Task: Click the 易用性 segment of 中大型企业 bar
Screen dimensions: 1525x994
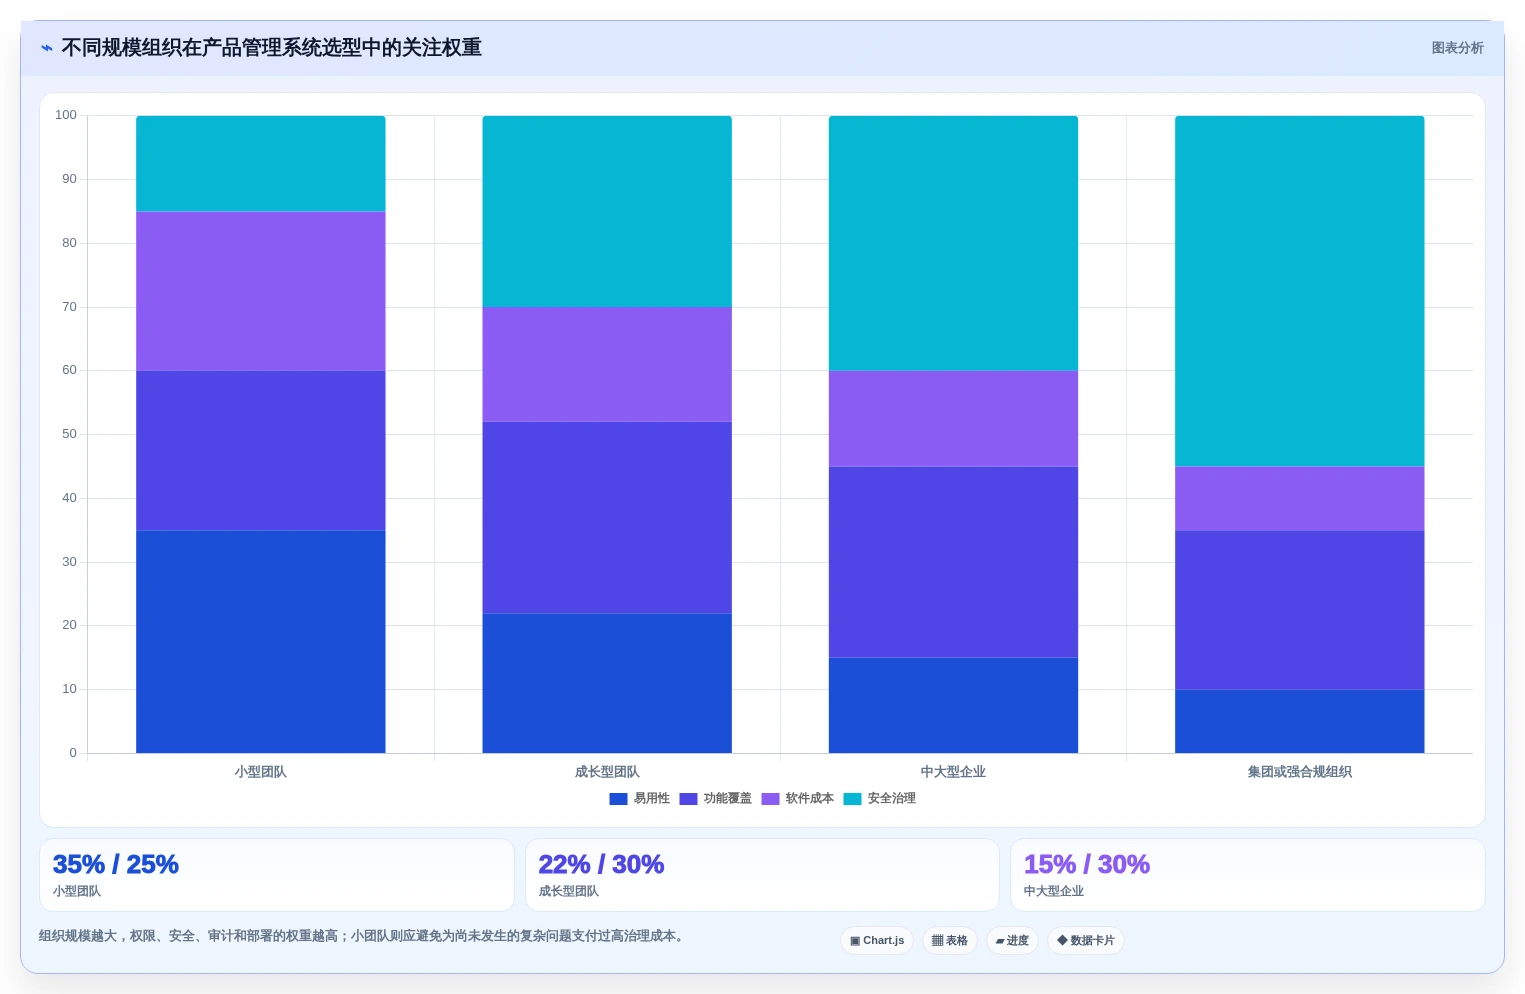Action: click(953, 705)
